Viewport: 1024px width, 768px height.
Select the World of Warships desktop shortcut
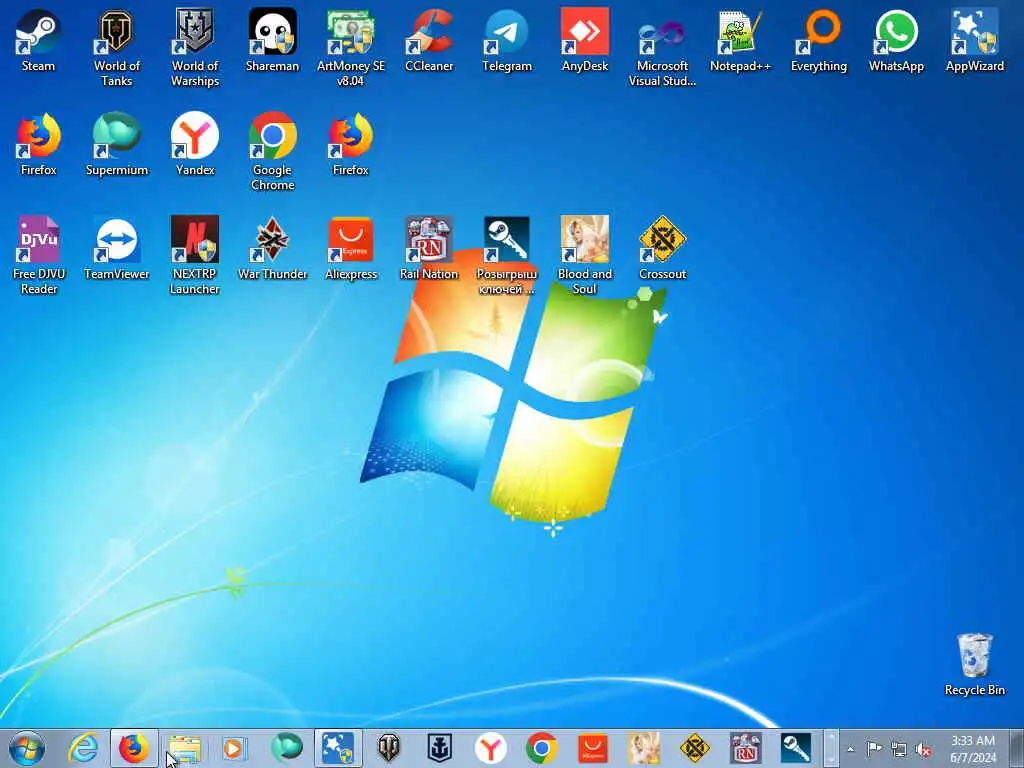pos(195,47)
